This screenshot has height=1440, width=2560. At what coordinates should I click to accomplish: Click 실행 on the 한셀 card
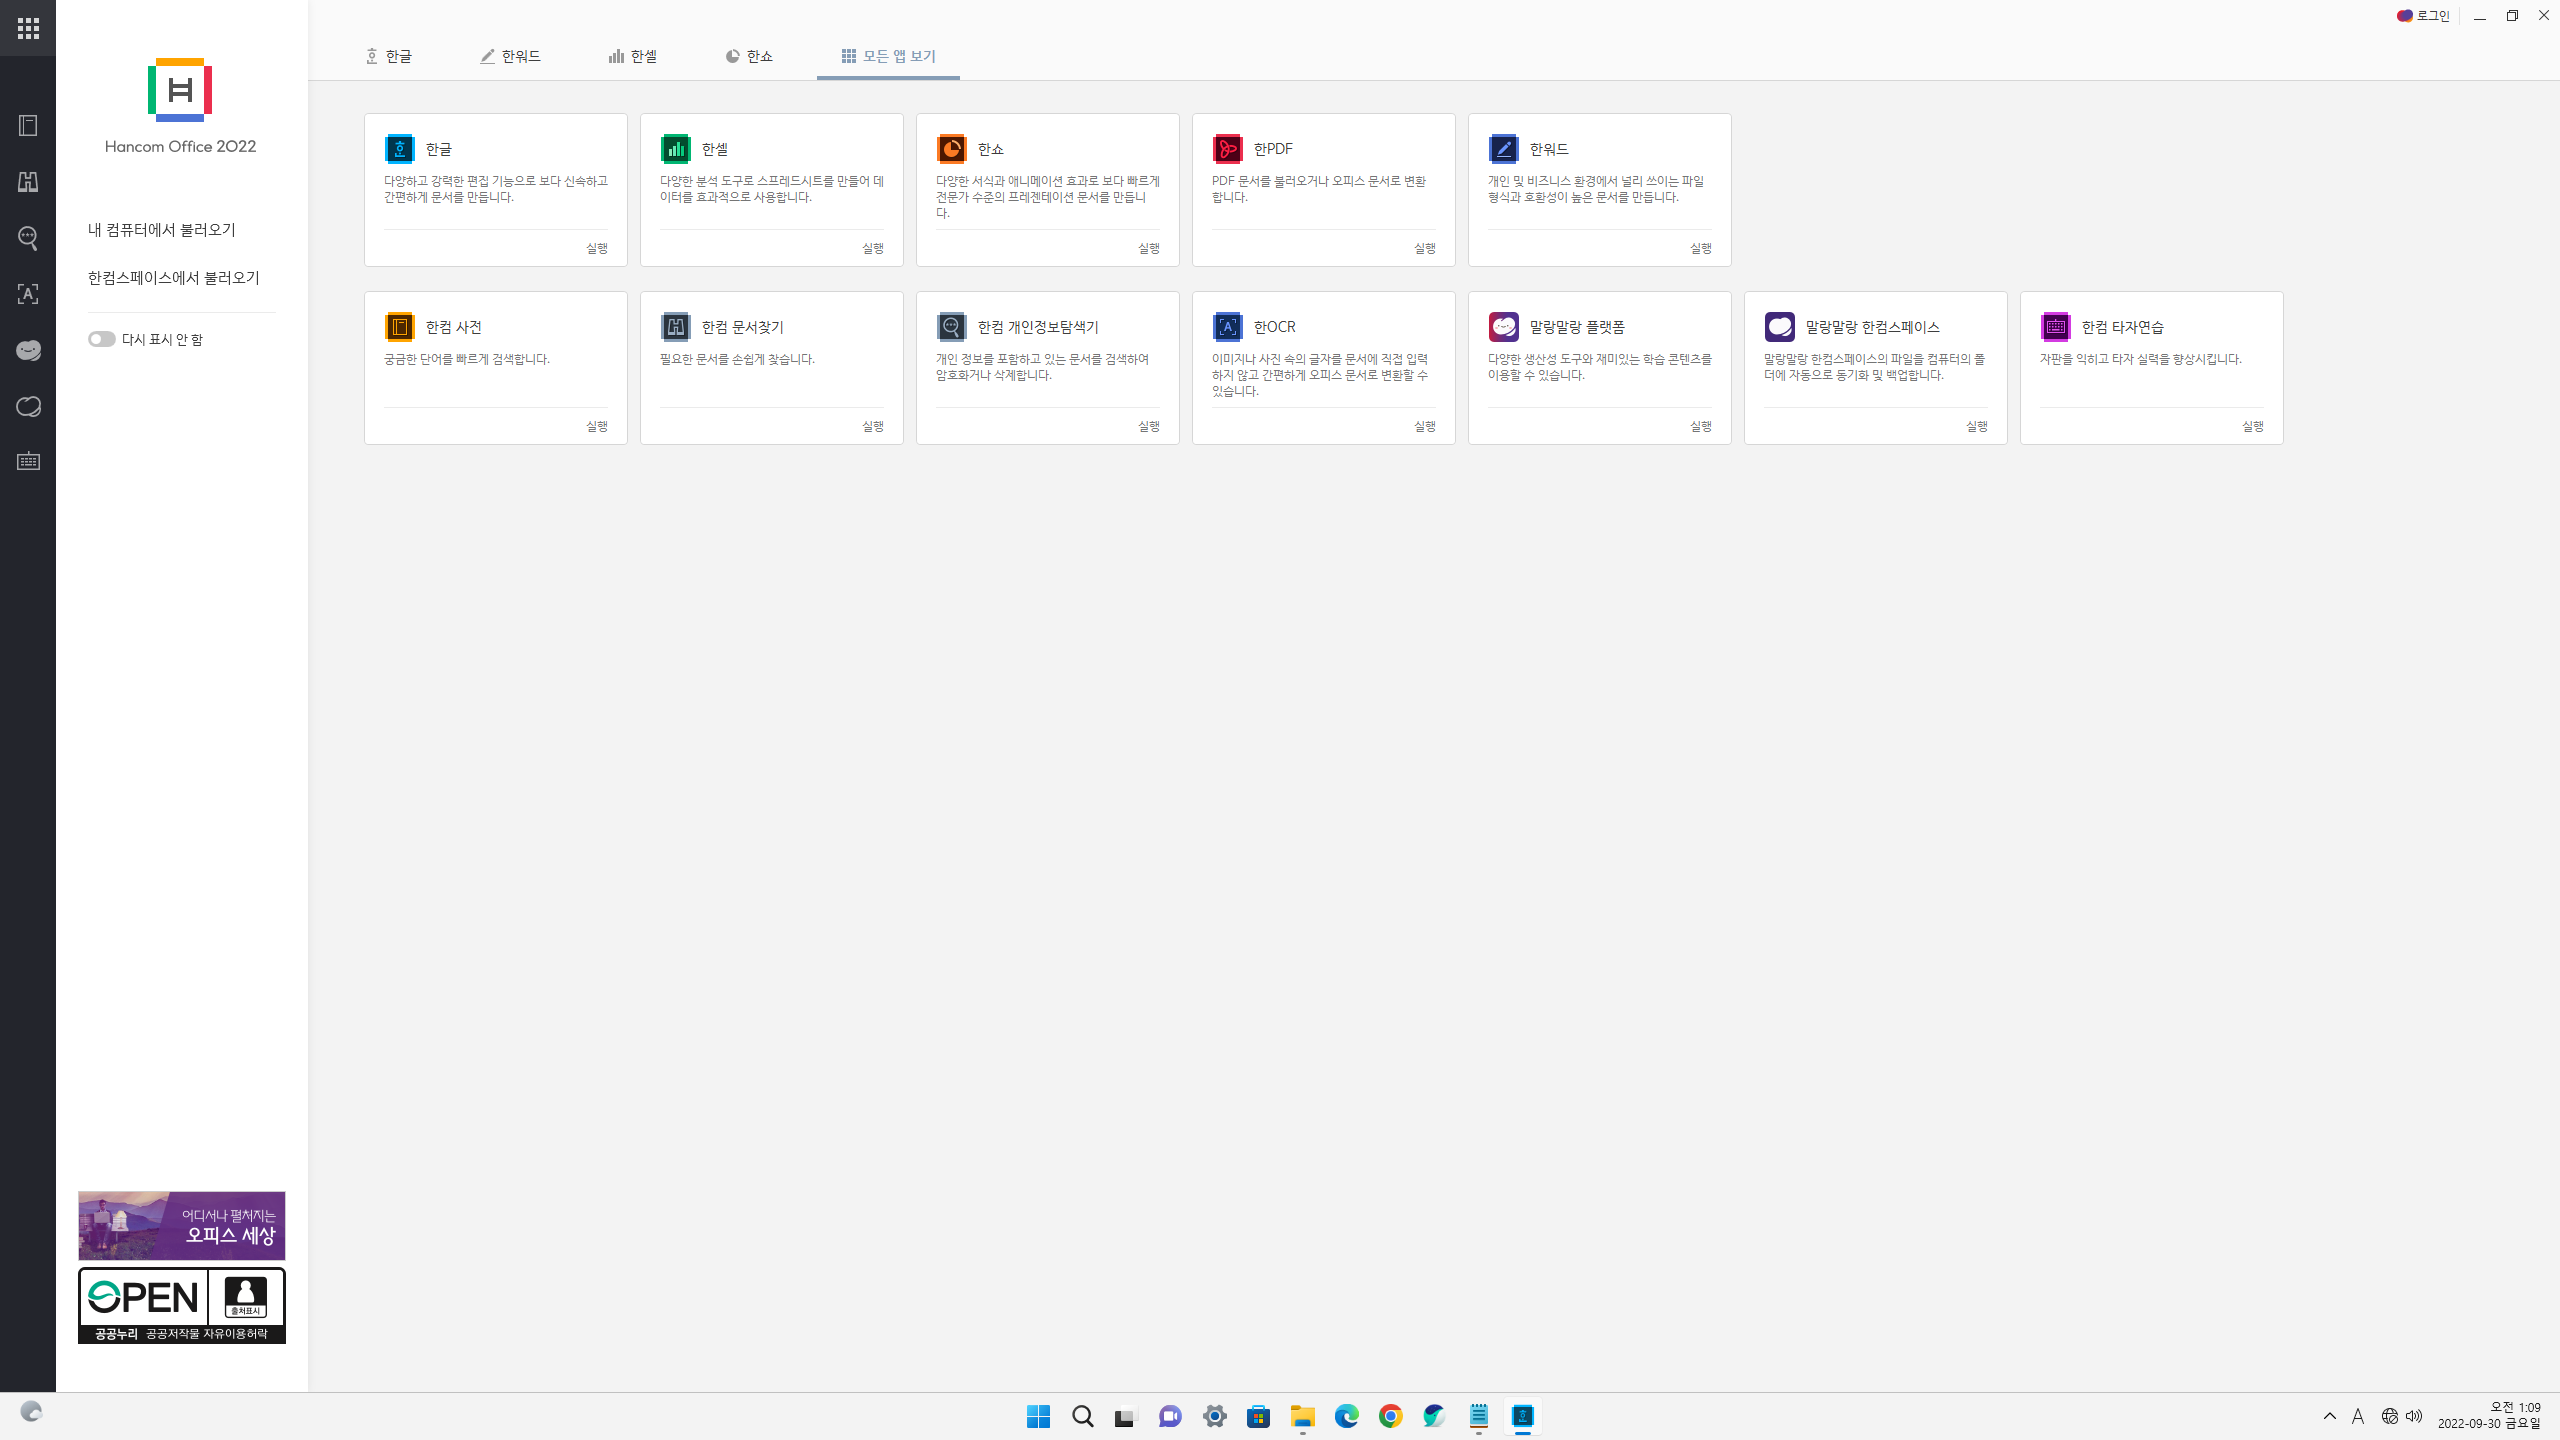(x=872, y=248)
